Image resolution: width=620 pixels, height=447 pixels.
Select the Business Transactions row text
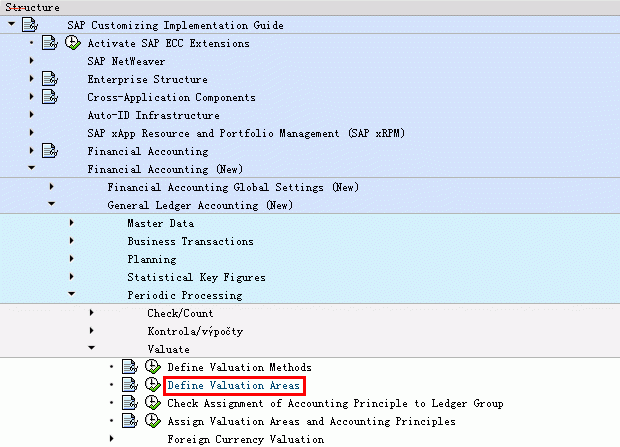click(x=190, y=241)
